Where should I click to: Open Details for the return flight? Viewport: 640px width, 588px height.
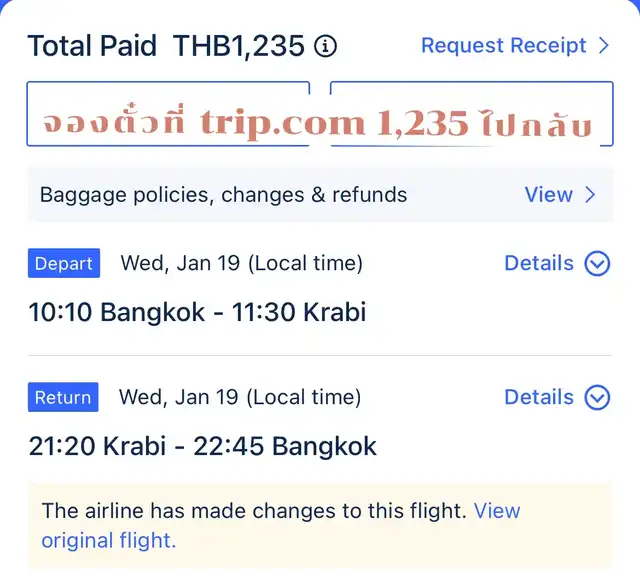click(x=538, y=397)
